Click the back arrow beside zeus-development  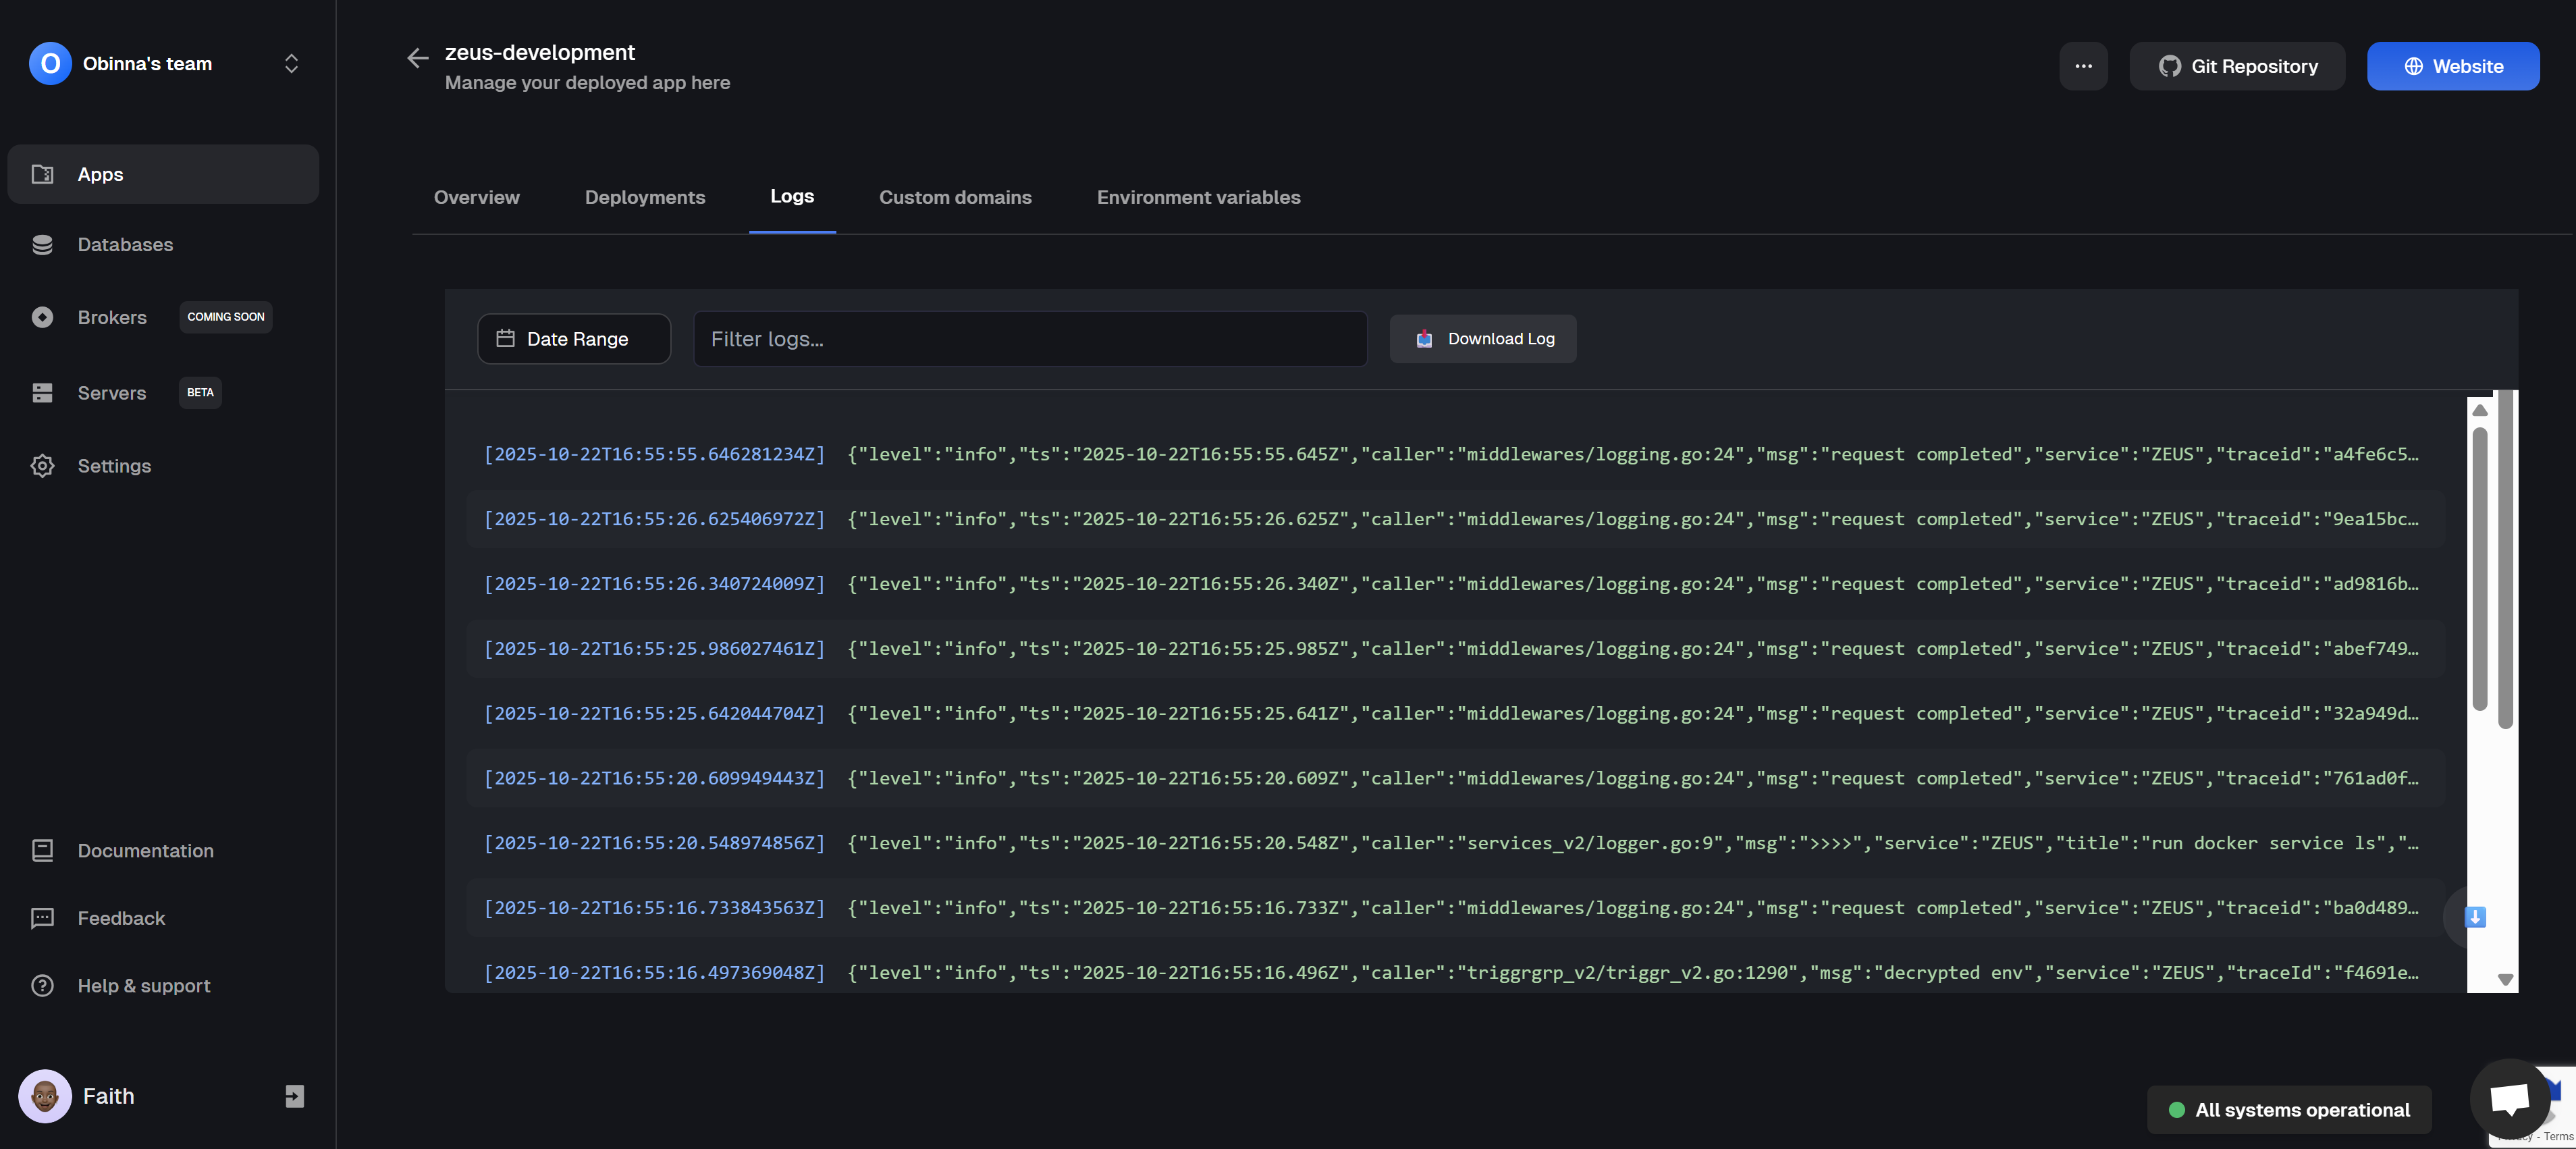pos(417,58)
